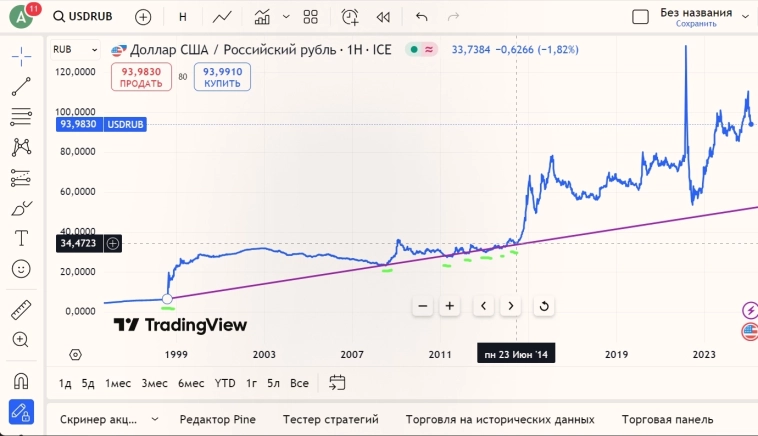Select 1мес date range
The width and height of the screenshot is (758, 436).
118,383
